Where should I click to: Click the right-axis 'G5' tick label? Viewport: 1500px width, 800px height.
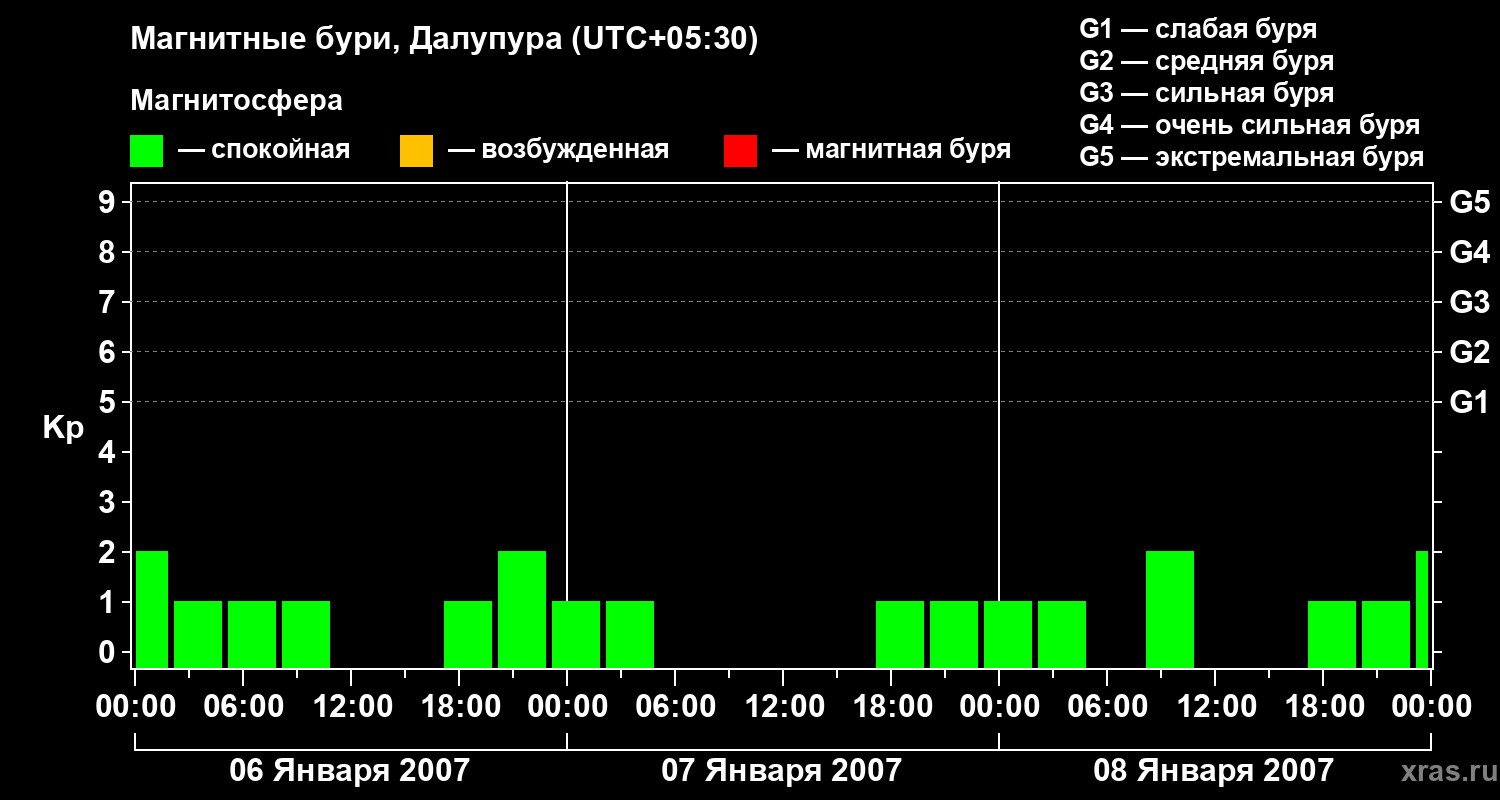click(x=1469, y=202)
